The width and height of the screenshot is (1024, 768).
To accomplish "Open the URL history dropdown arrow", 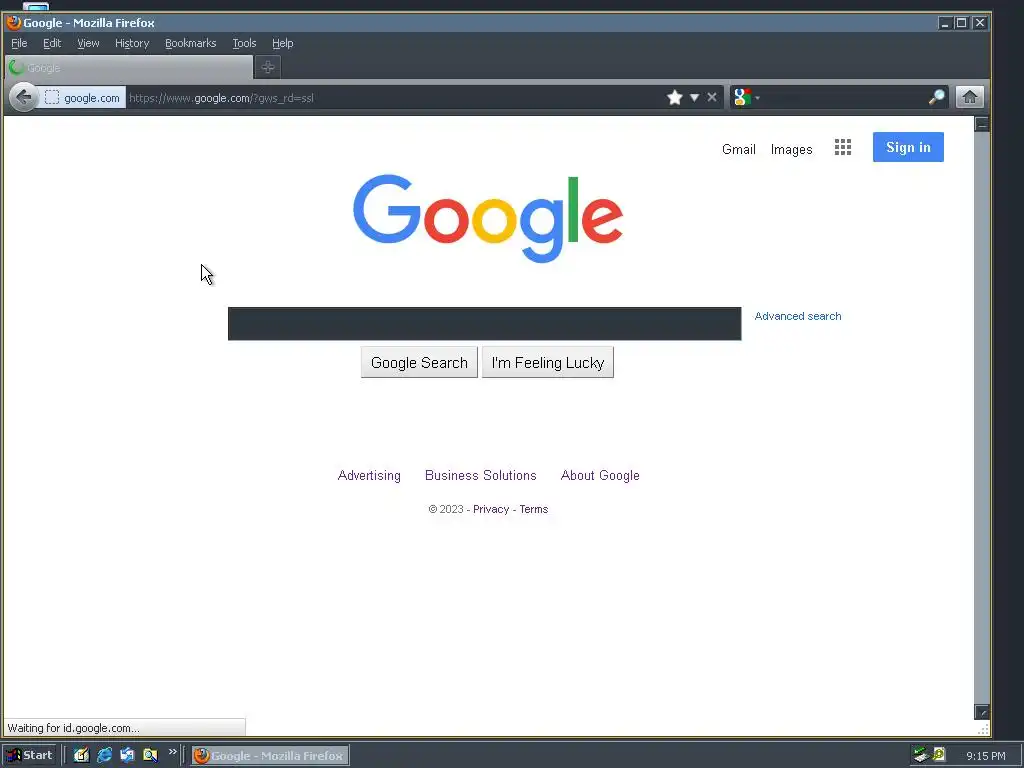I will 694,98.
